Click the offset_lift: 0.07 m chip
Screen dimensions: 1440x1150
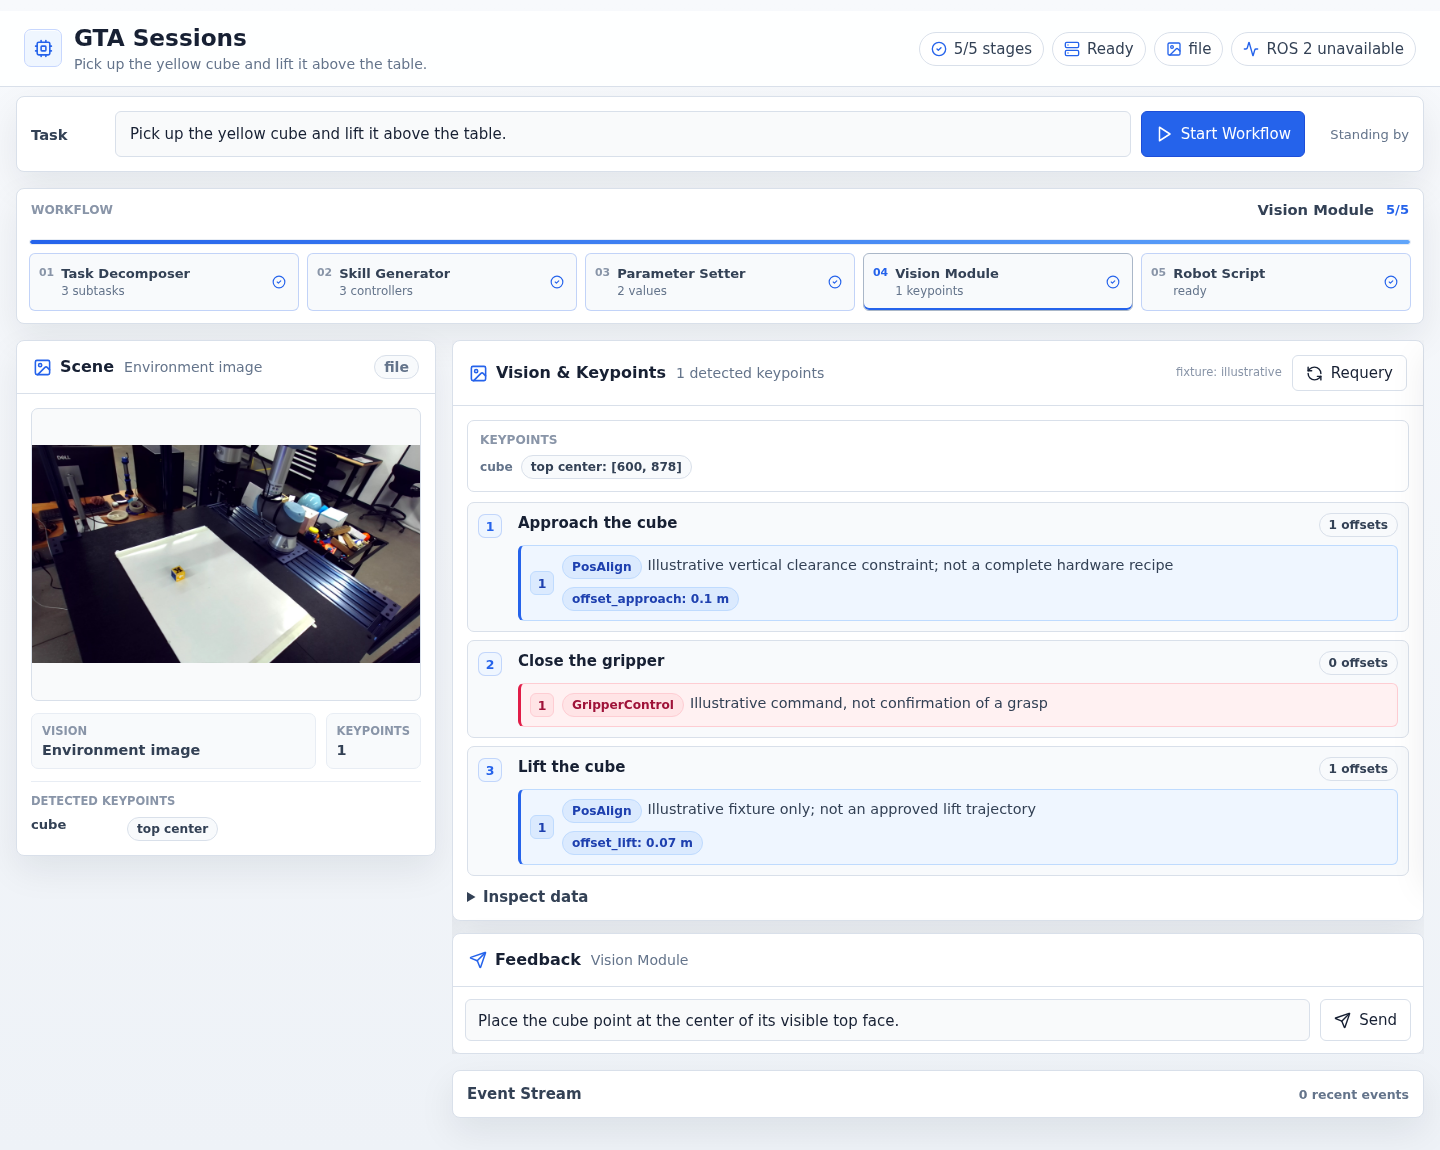click(632, 843)
